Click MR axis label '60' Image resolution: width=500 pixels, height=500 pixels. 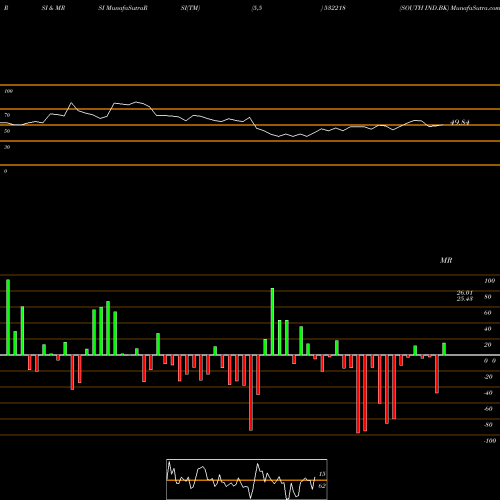pos(488,313)
